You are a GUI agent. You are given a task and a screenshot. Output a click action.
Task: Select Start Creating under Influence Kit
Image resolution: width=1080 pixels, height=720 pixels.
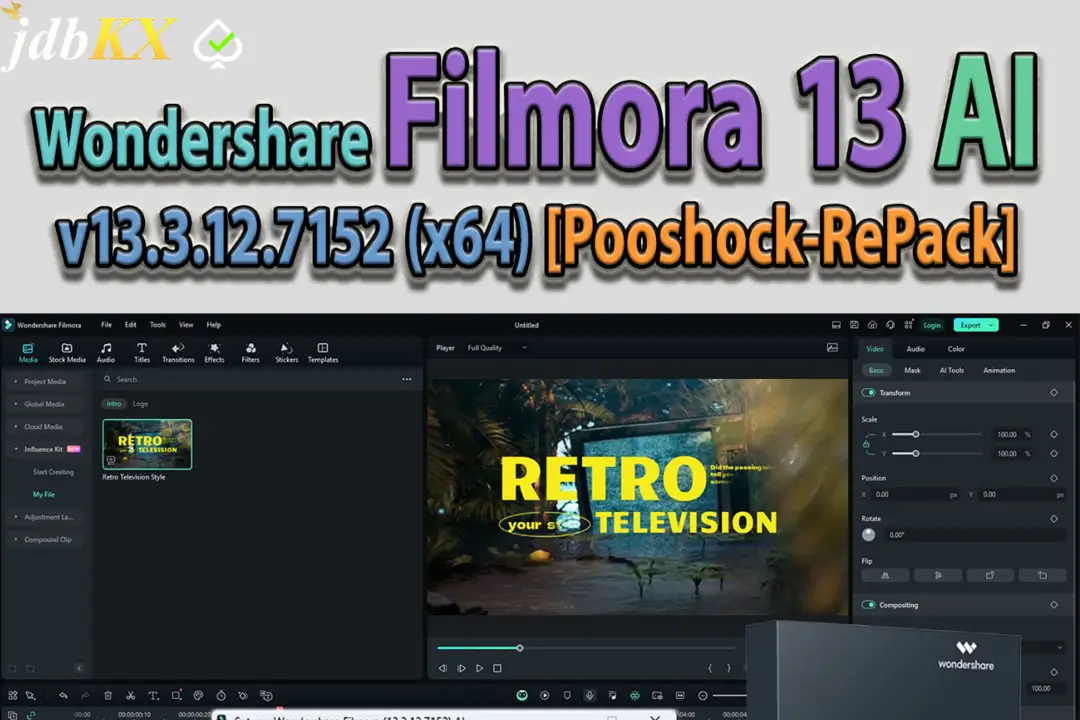pos(53,472)
